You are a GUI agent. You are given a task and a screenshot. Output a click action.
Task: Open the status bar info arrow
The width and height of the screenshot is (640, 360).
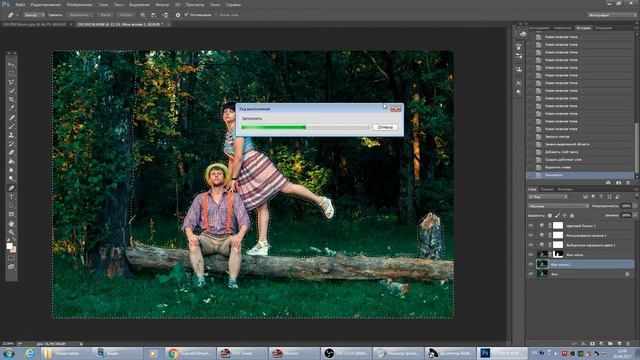coord(81,344)
